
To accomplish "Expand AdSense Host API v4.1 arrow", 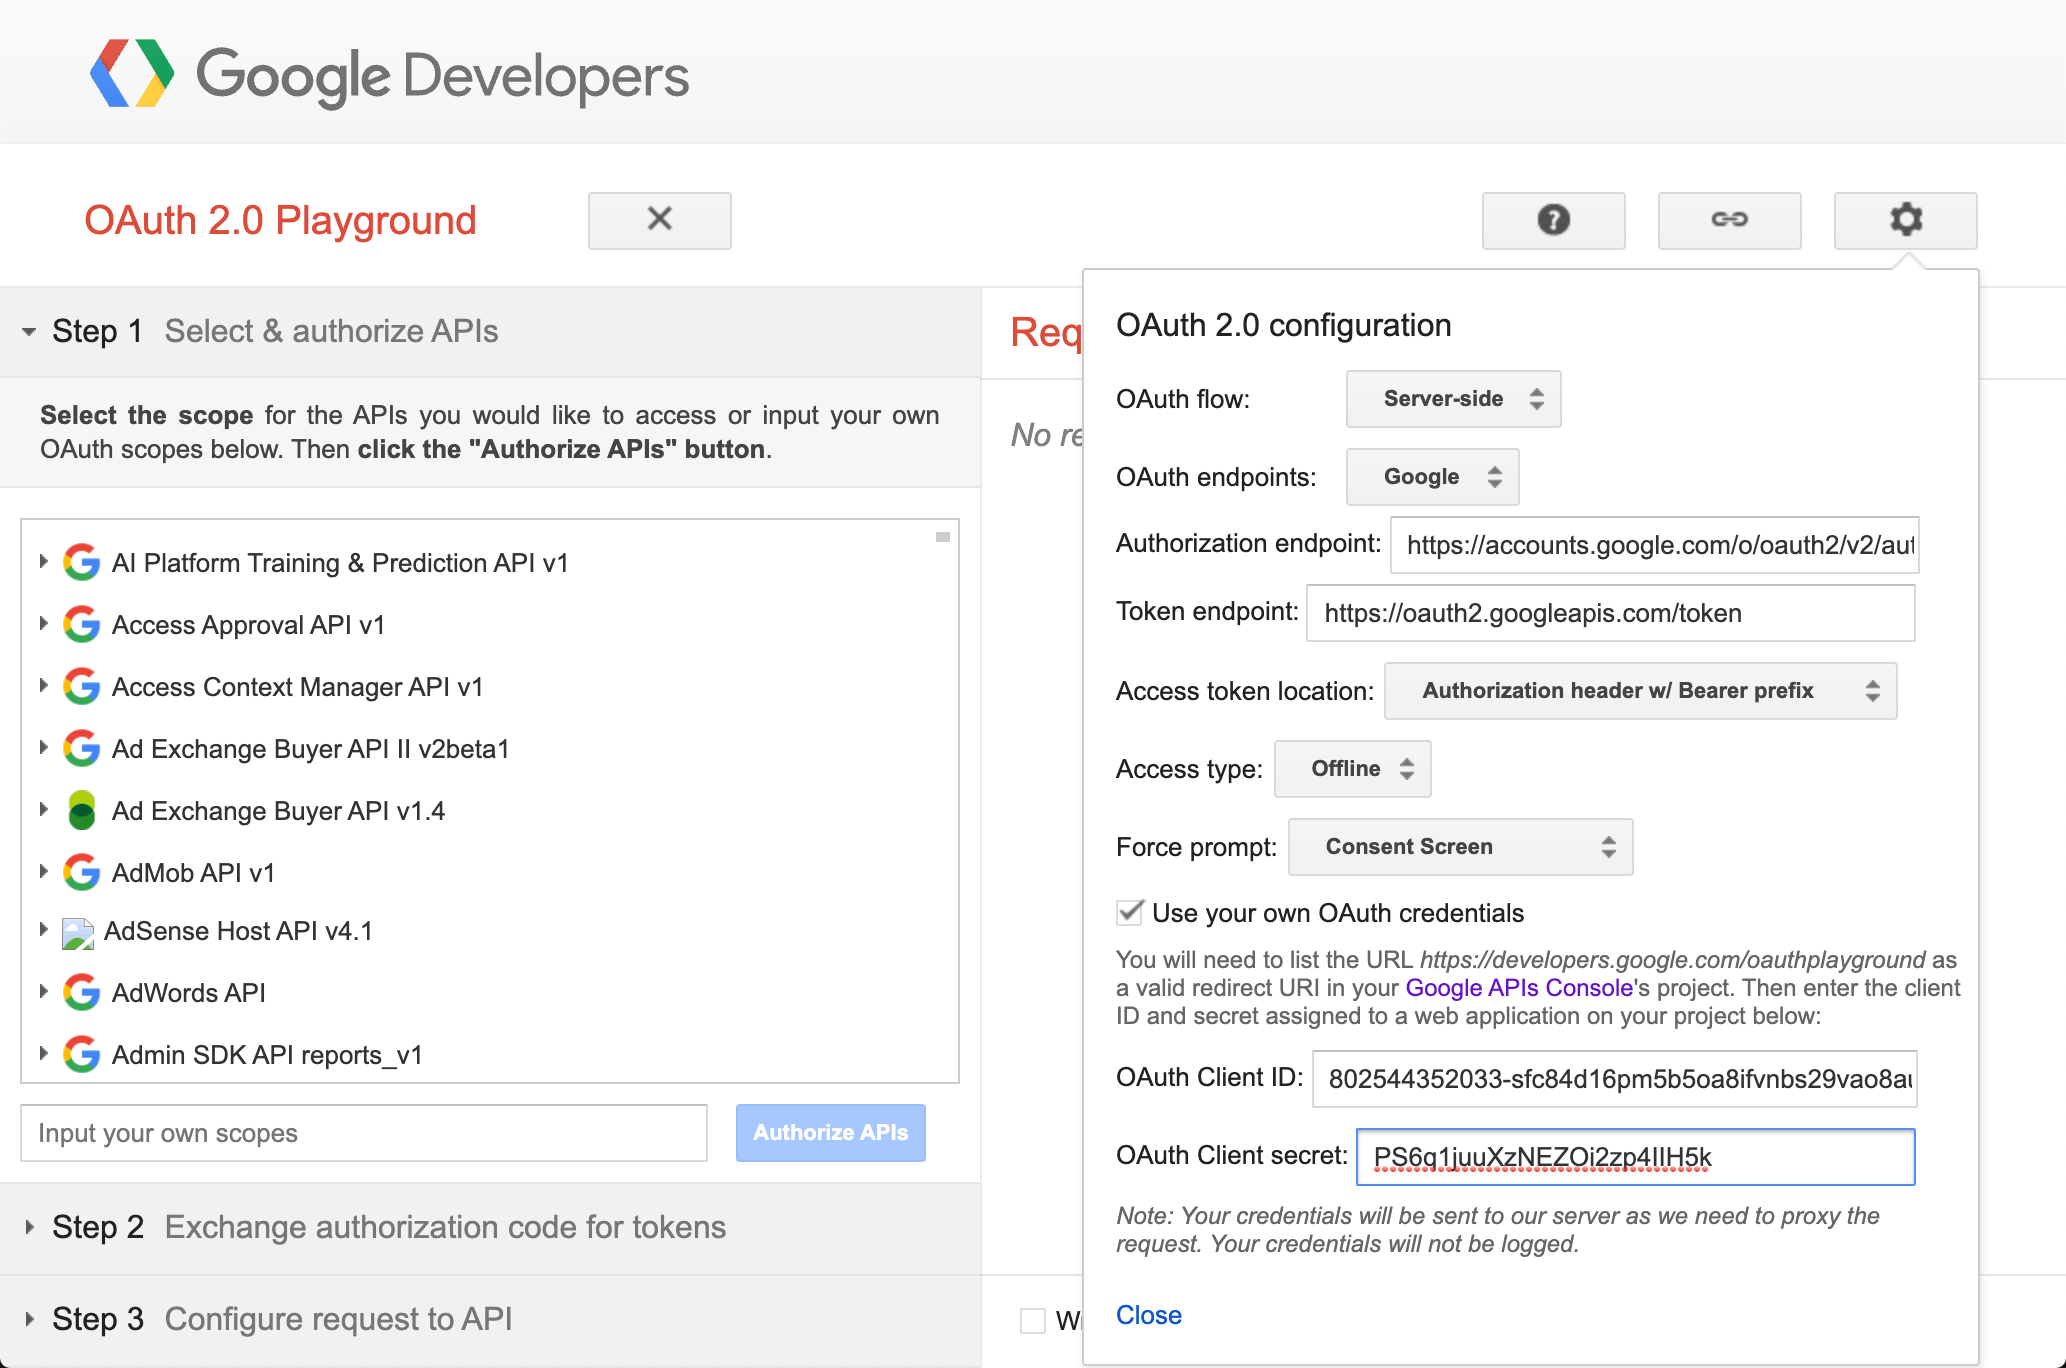I will point(43,930).
